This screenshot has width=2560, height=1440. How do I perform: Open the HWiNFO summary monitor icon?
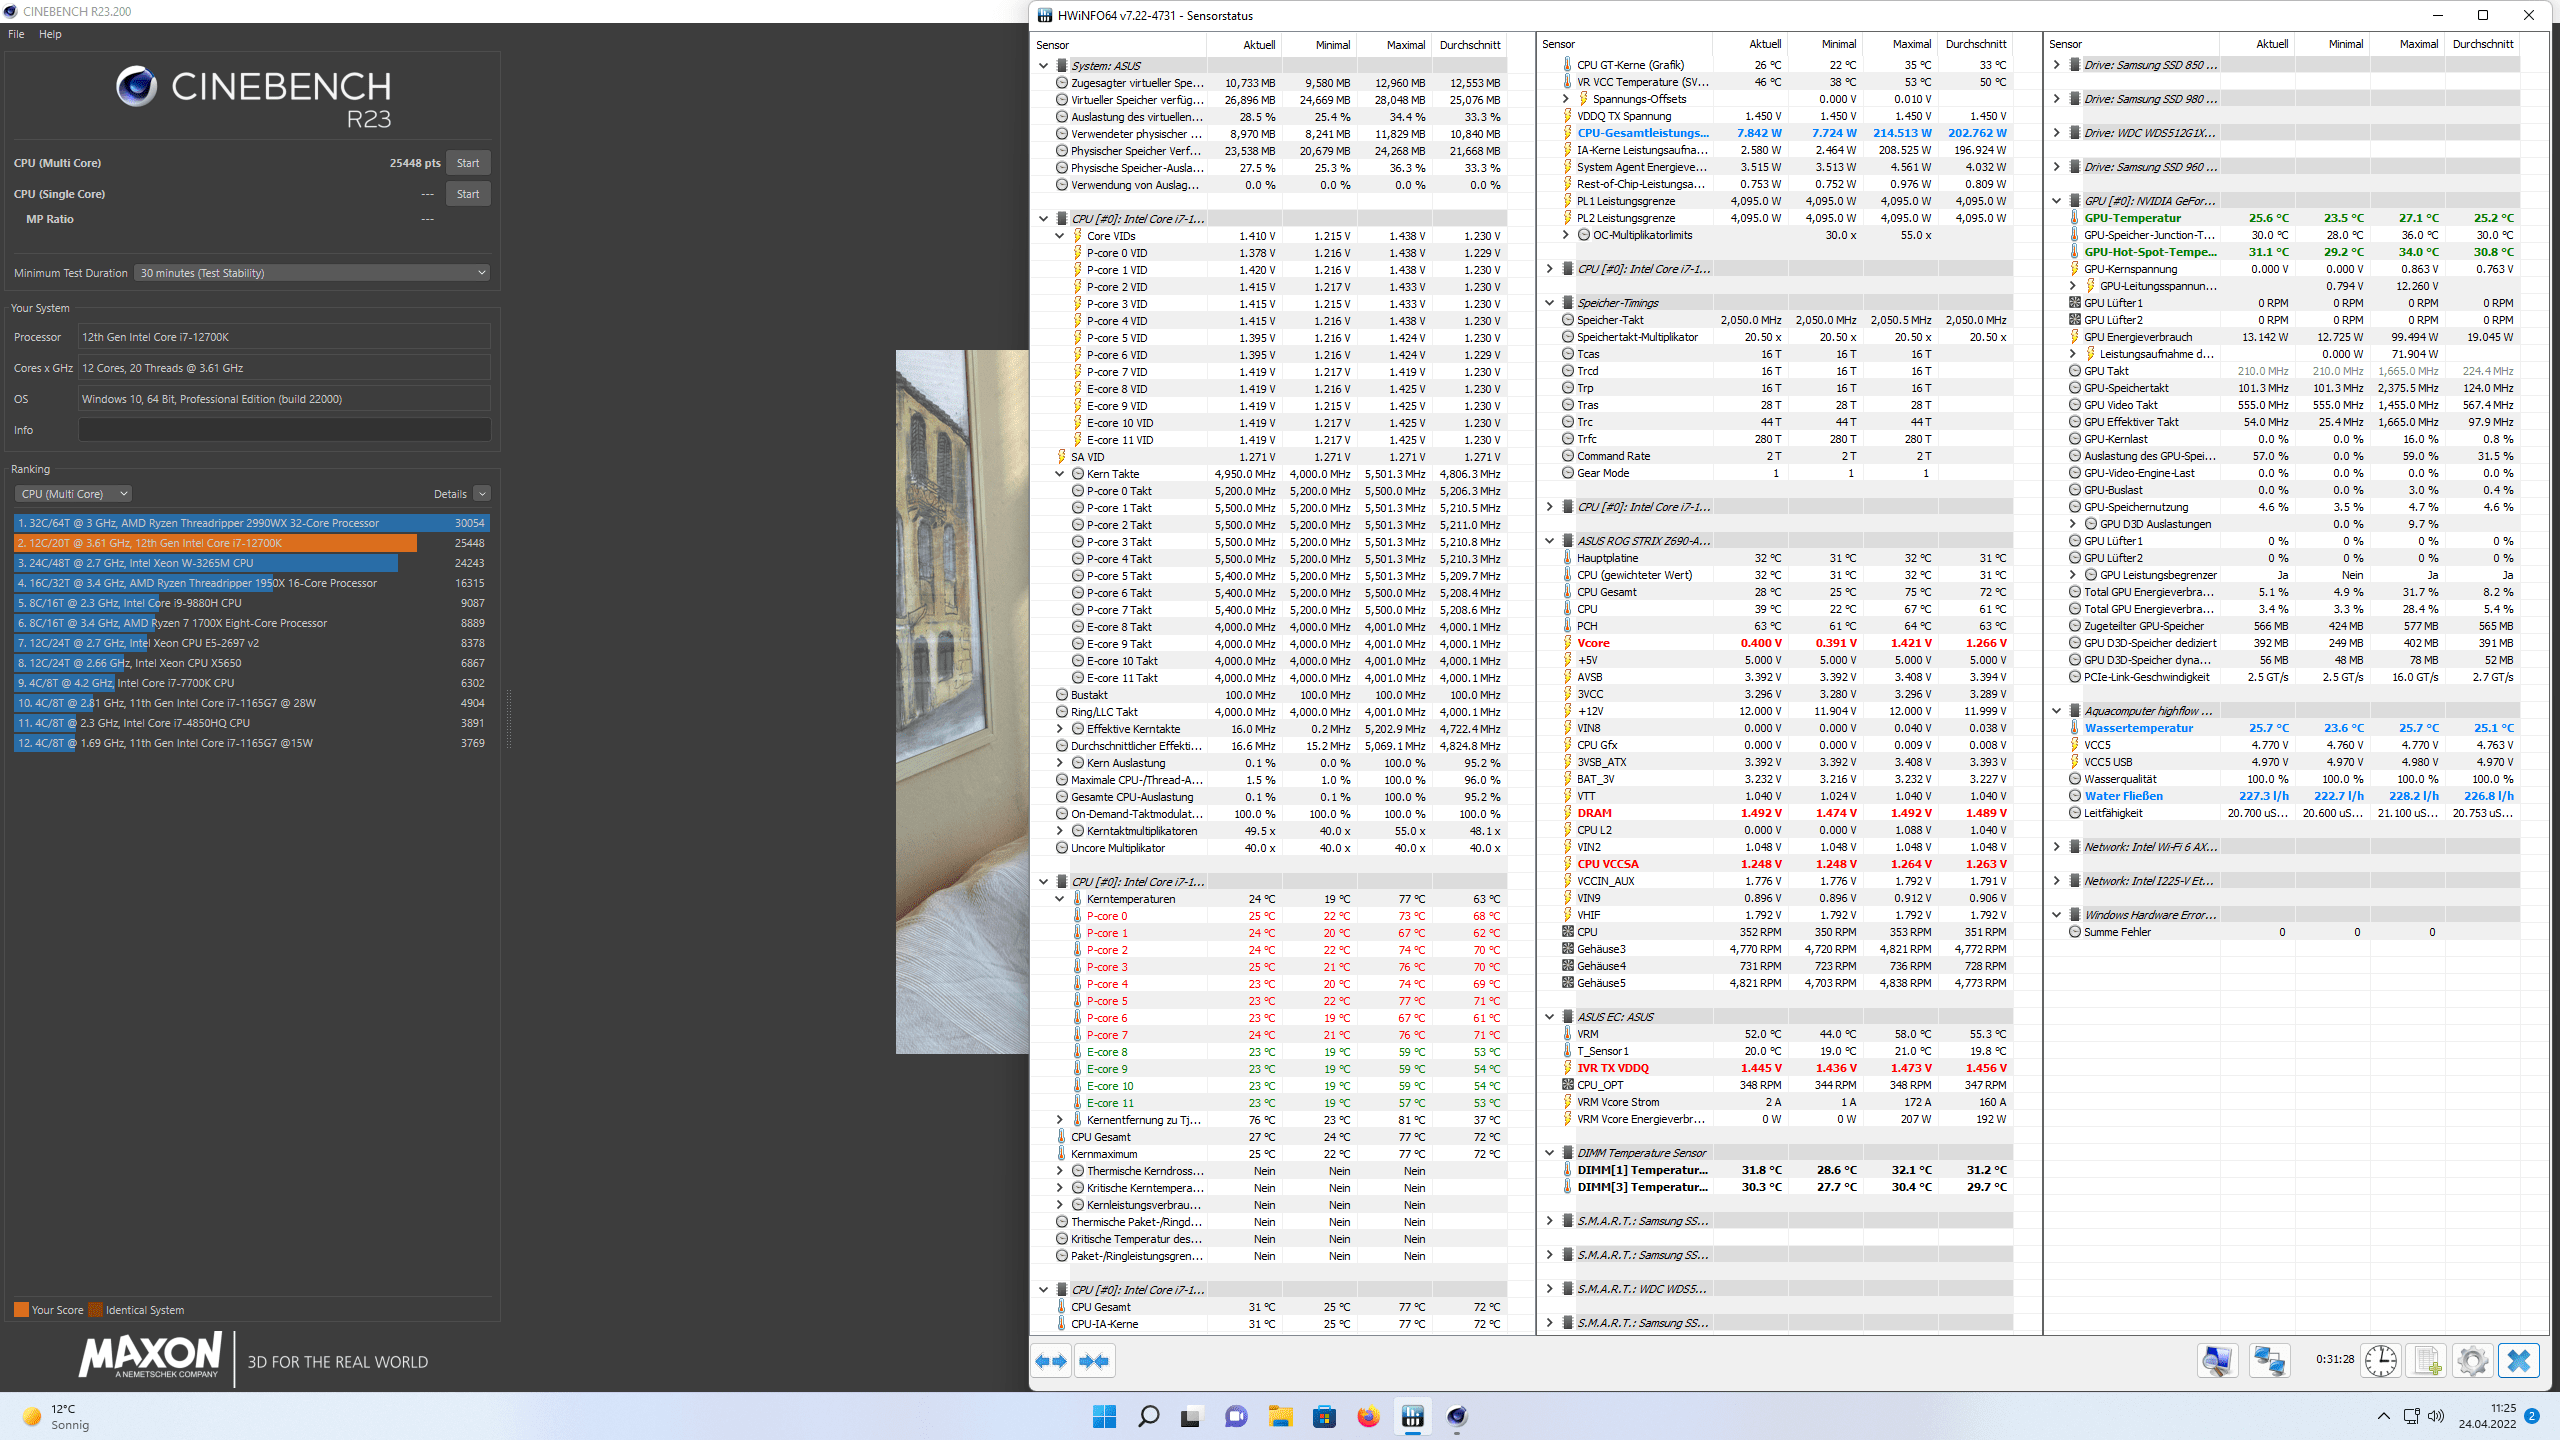[2217, 1361]
